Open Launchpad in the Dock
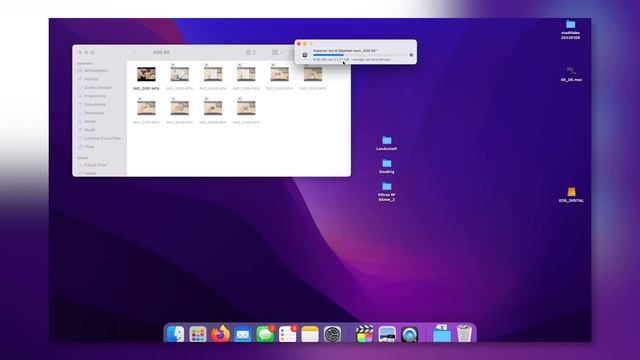Screen dimensions: 640x360 pyautogui.click(x=198, y=334)
